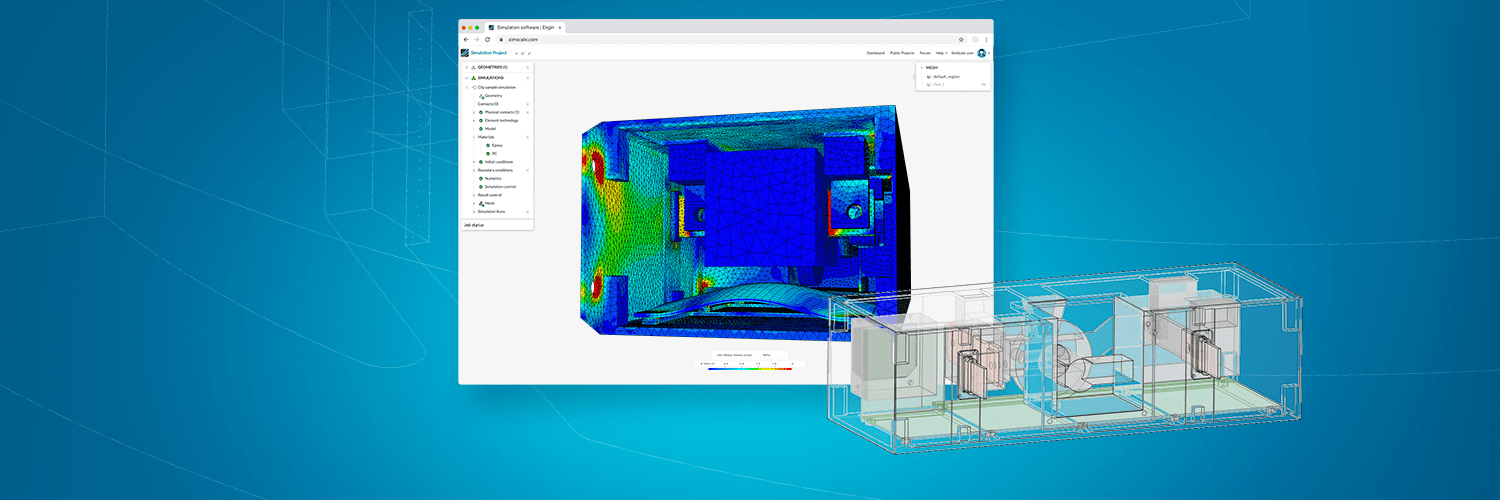Click the Mesh tree item icon

[481, 203]
